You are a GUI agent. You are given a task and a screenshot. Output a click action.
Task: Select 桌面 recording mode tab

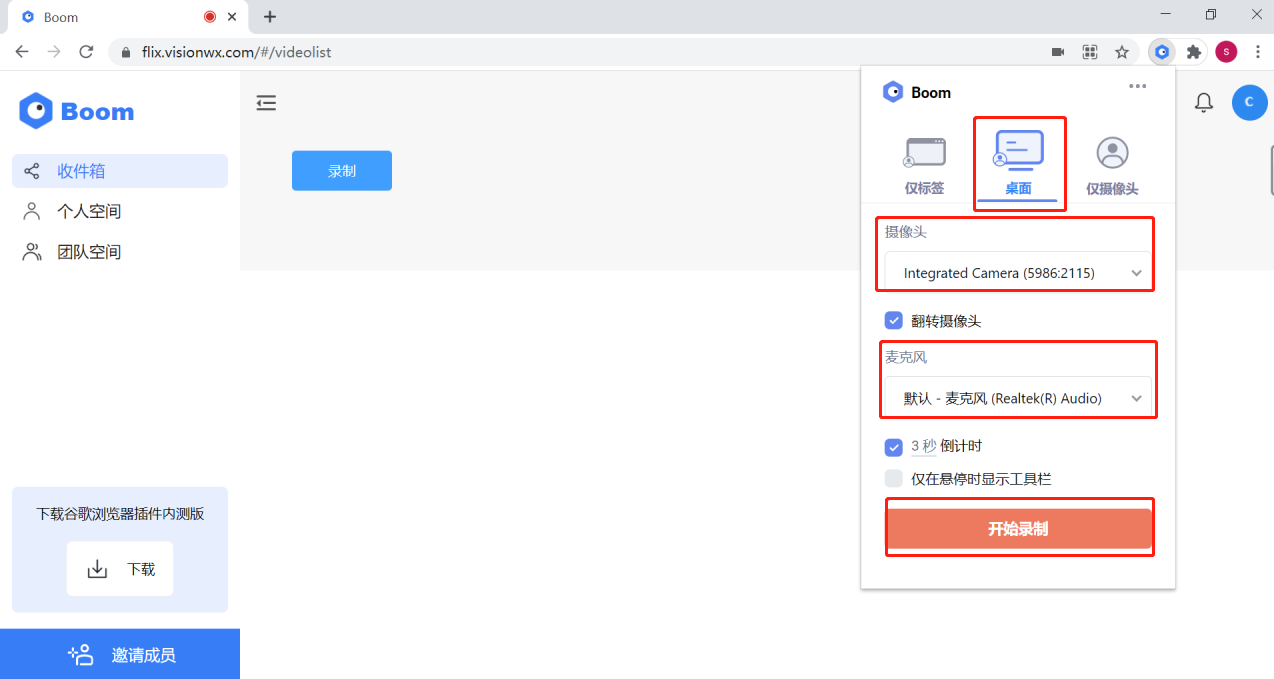click(x=1018, y=162)
